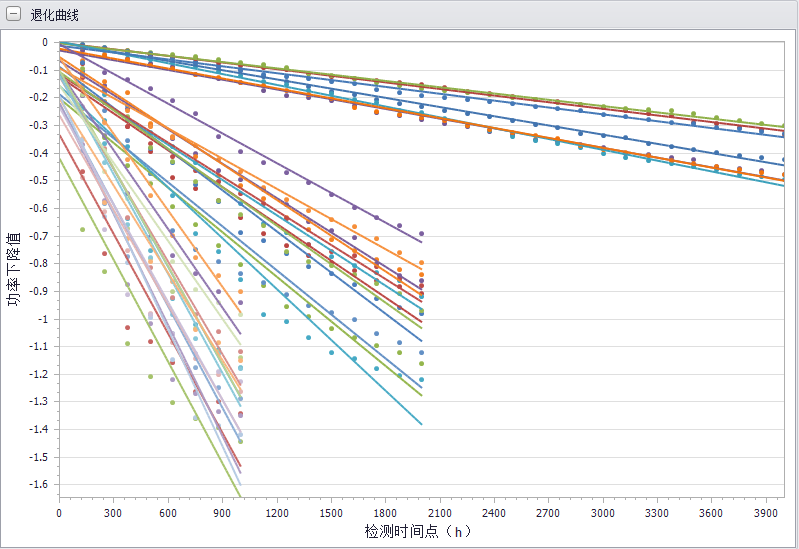Select the -0.5 label on the Y-axis
799x549 pixels.
click(x=39, y=181)
